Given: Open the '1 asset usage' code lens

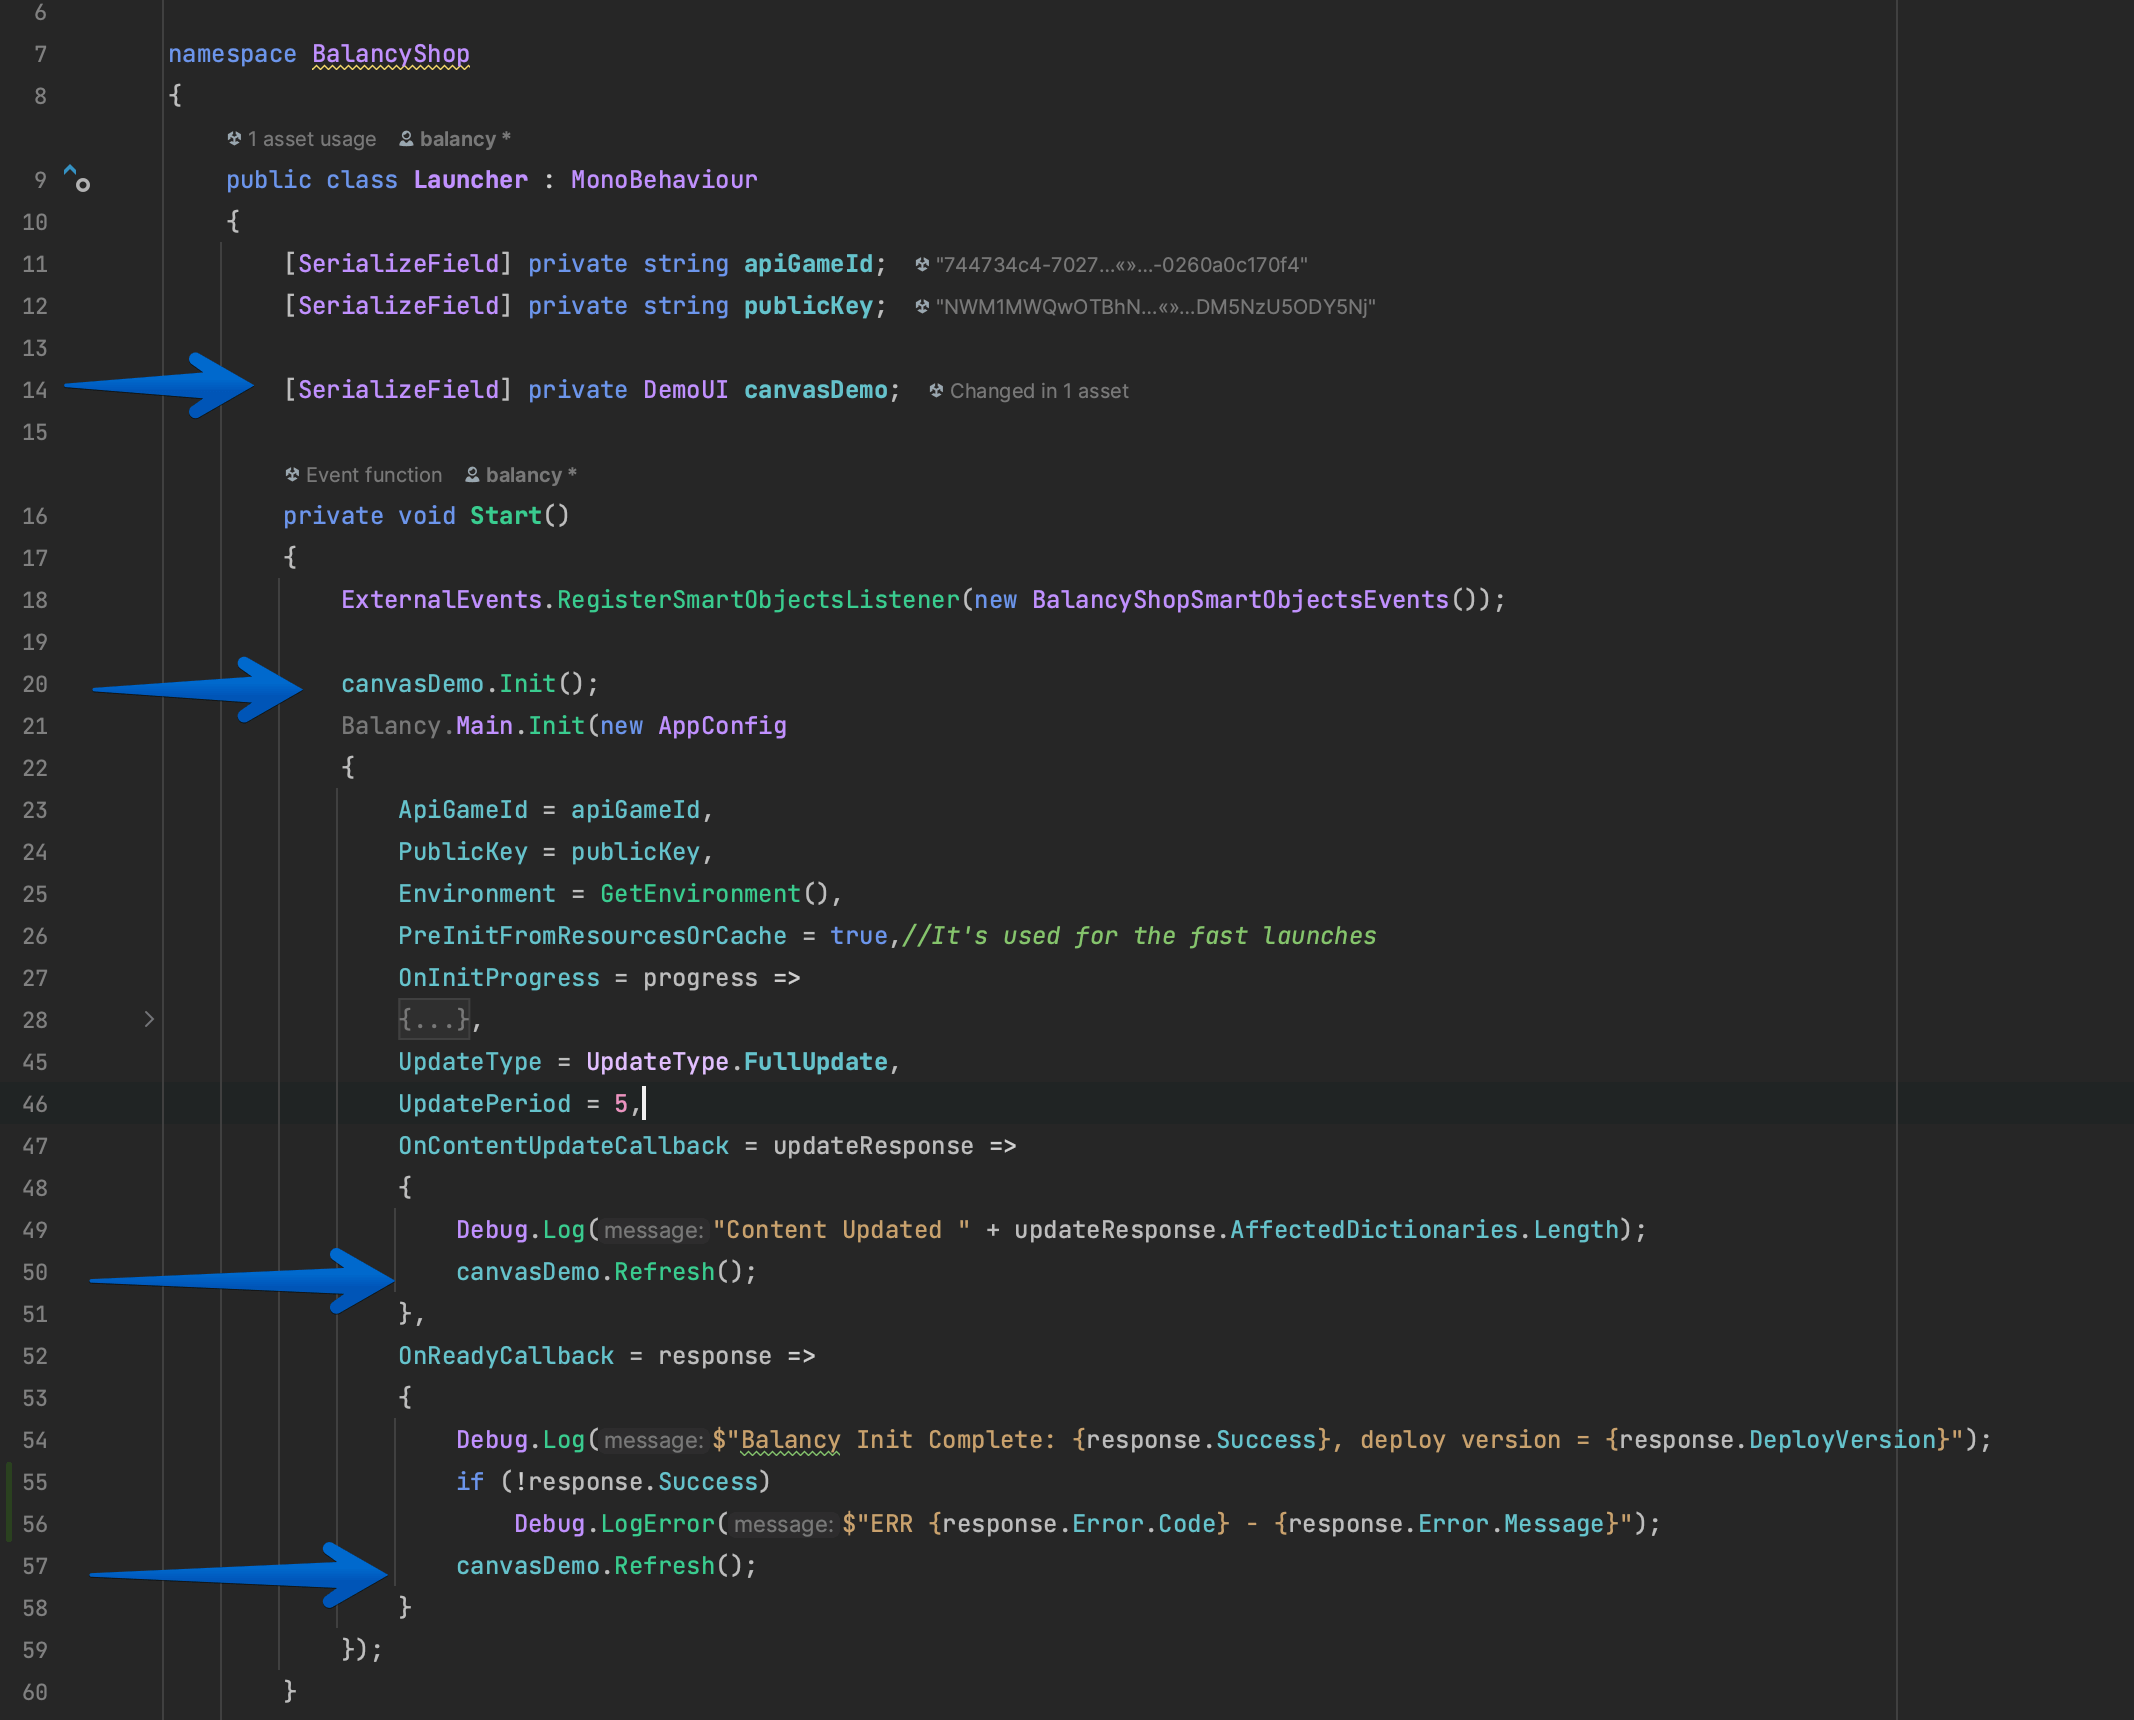Looking at the screenshot, I should tap(312, 139).
